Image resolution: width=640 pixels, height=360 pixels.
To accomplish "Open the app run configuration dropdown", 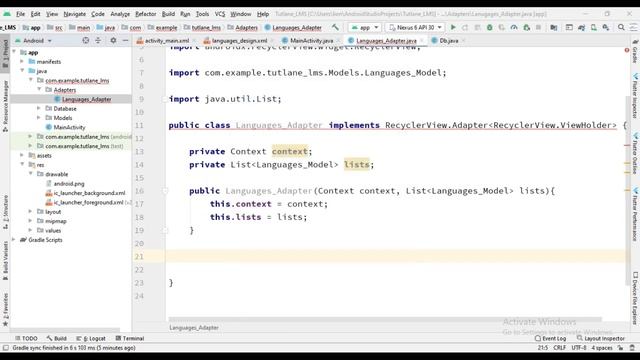I will click(365, 27).
